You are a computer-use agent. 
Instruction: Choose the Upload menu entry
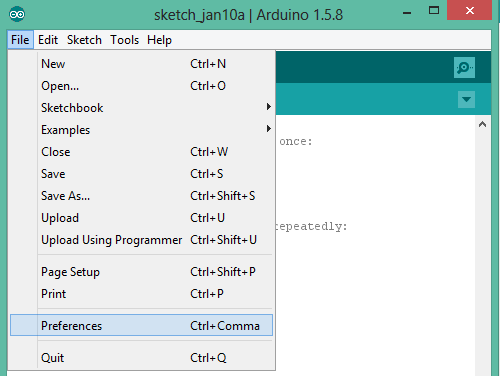[x=141, y=218]
